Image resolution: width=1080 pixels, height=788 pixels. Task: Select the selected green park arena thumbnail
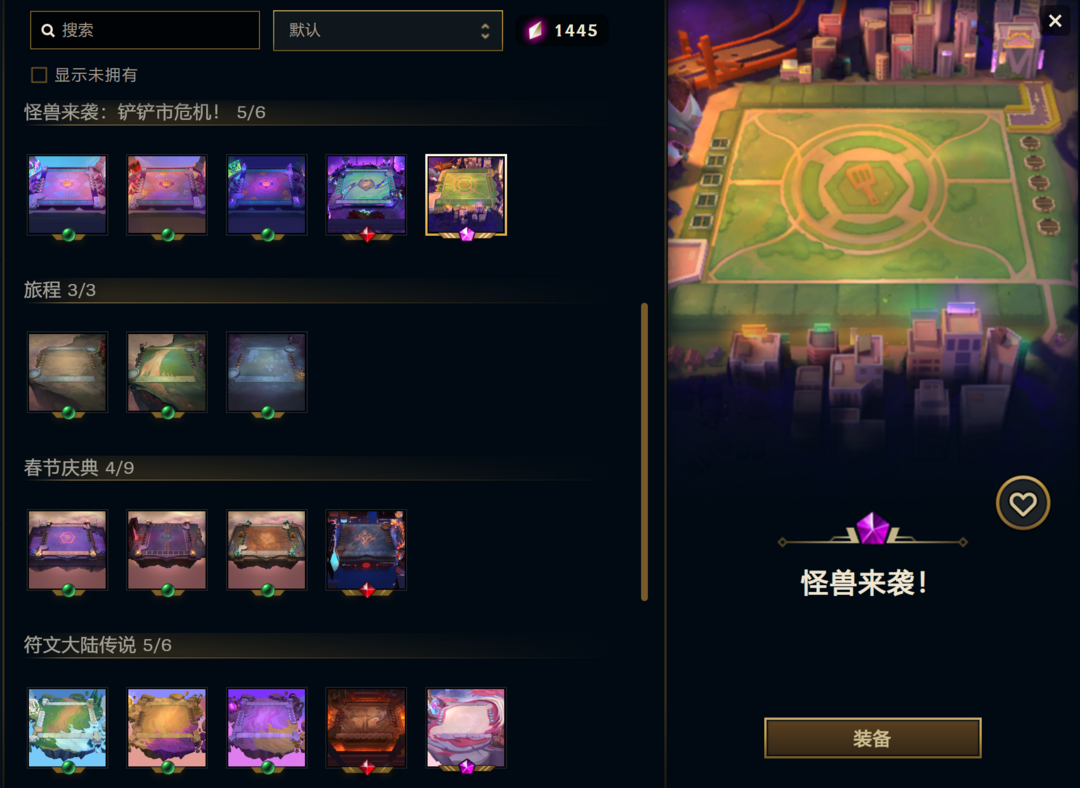coord(466,196)
